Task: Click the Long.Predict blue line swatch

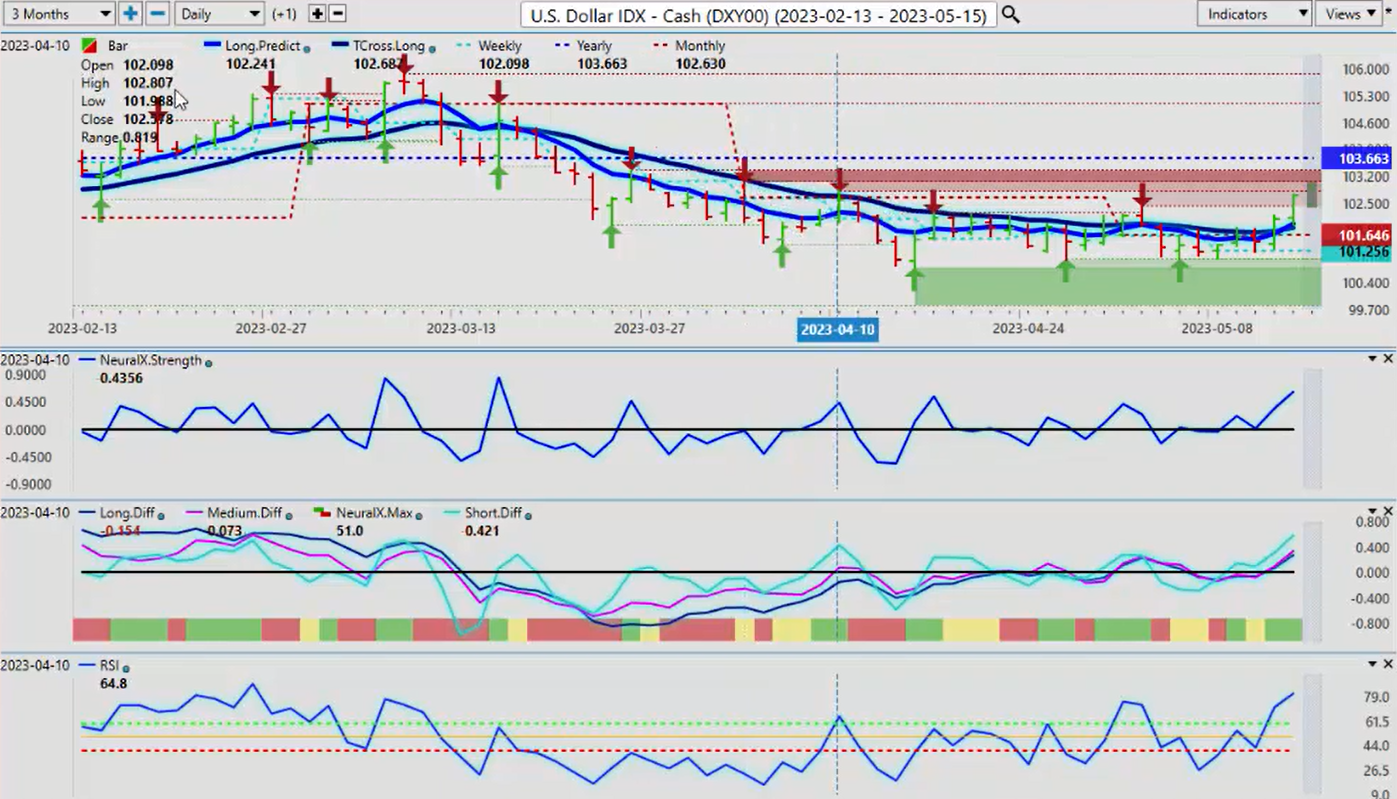Action: 213,46
